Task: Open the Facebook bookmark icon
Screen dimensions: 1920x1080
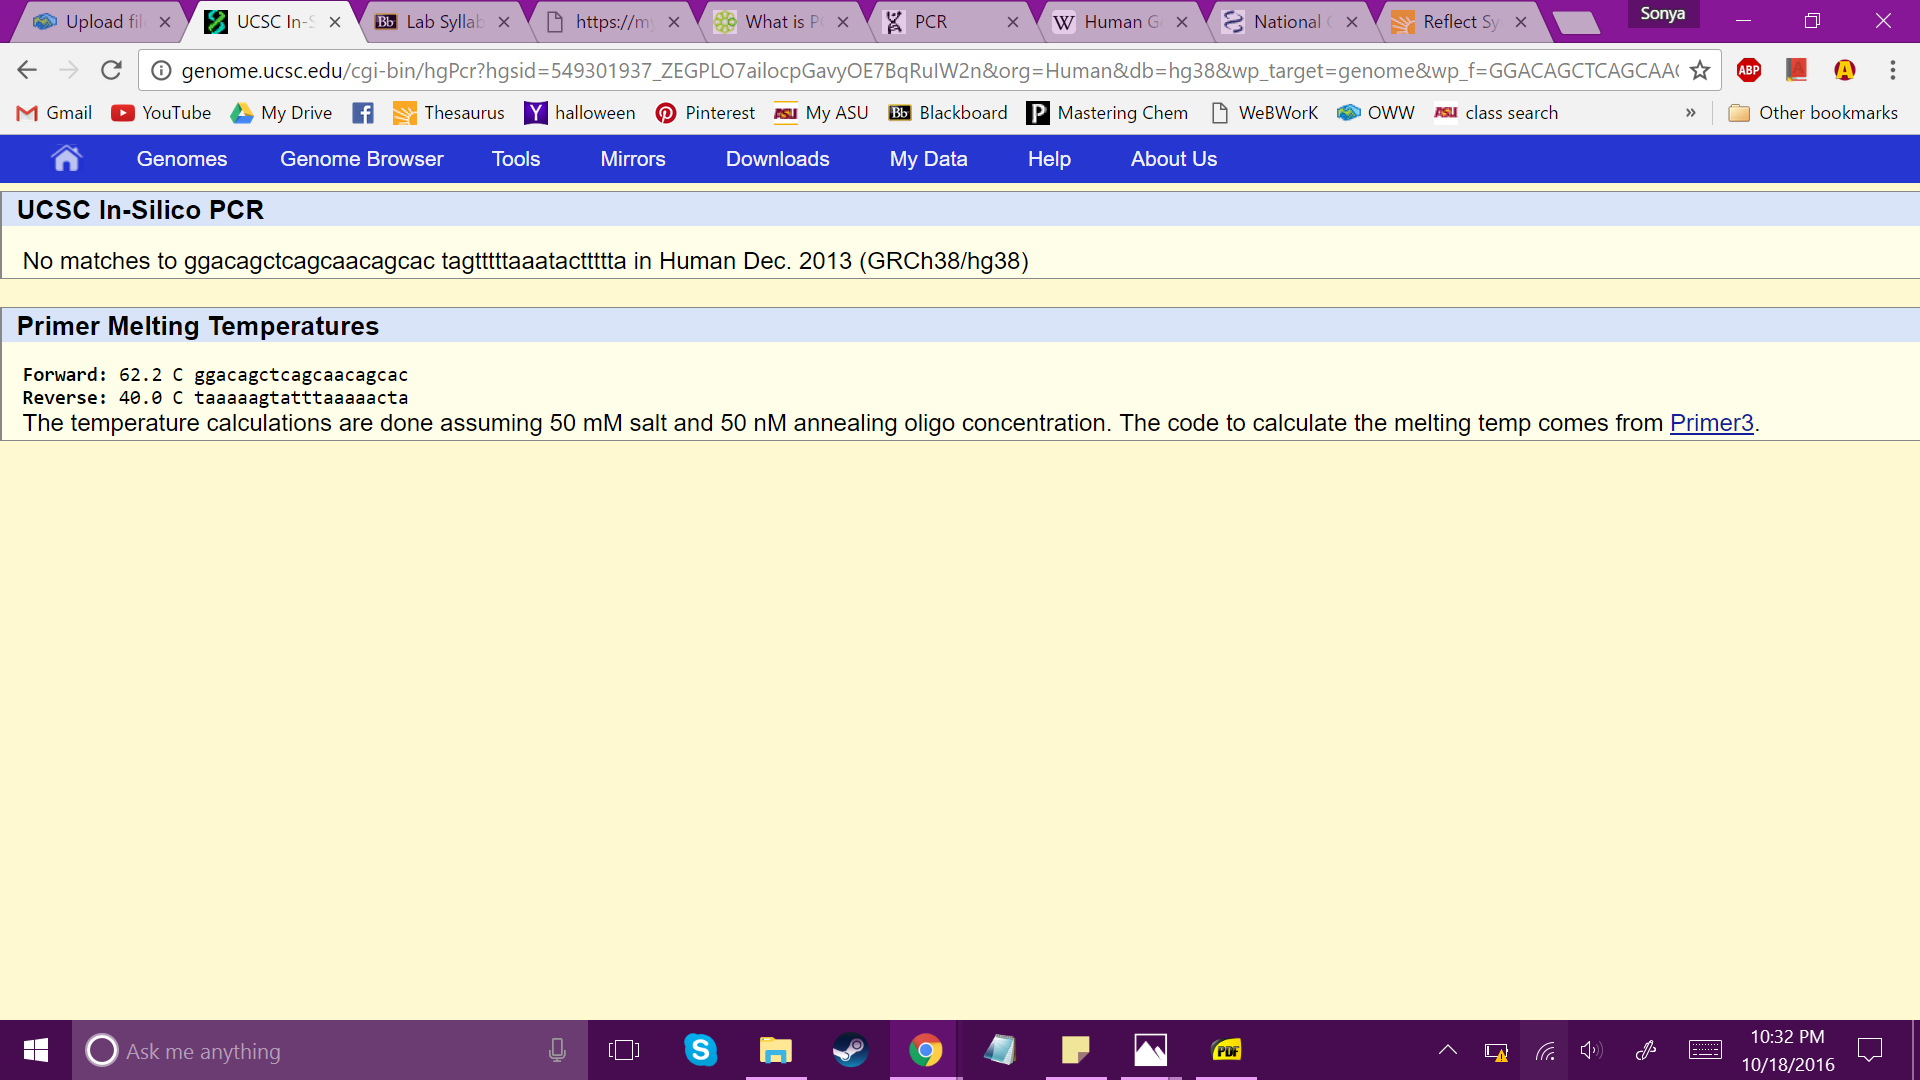Action: [x=363, y=113]
